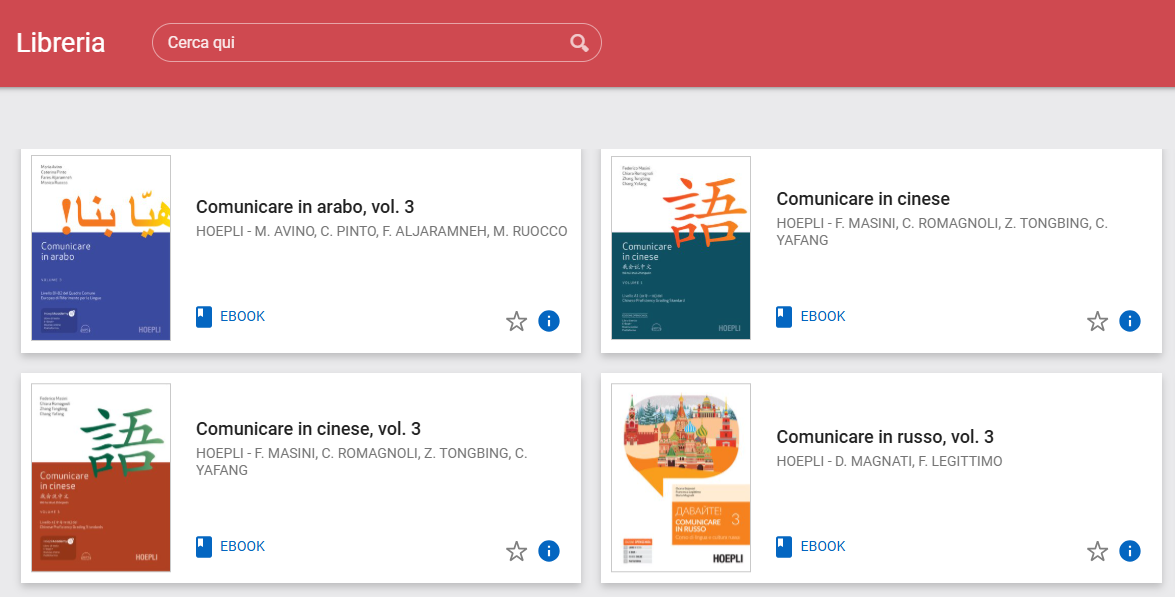Toggle favorite star for Comunicare in arabo, vol. 3

tap(516, 321)
